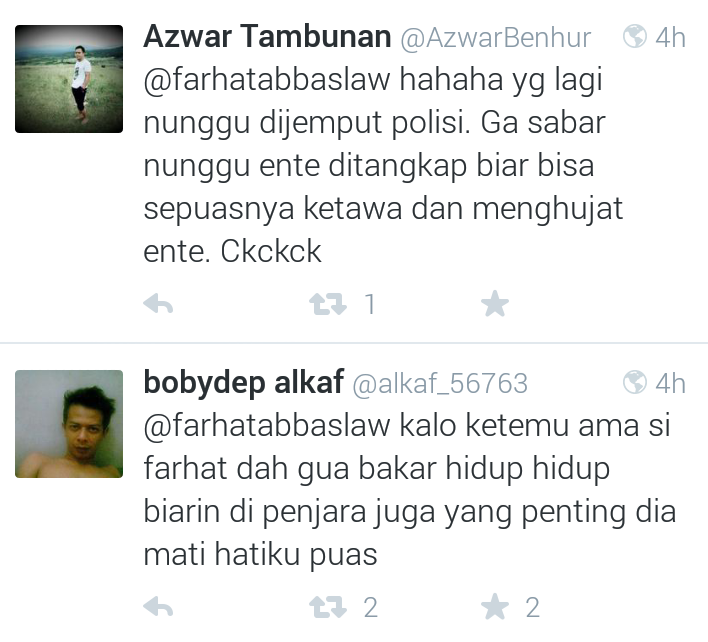View favorite count 2 on second tweet
This screenshot has height=642, width=708.
pos(532,607)
